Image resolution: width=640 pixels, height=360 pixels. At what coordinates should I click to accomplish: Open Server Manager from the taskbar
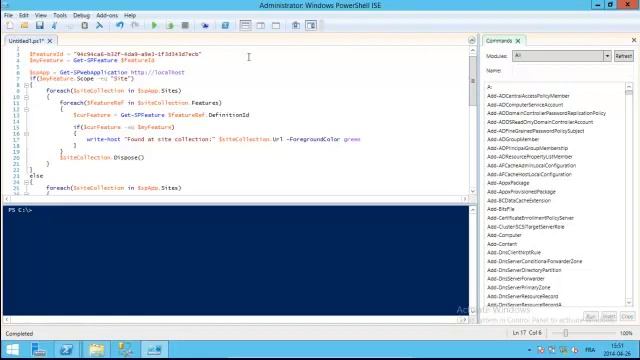tap(39, 350)
